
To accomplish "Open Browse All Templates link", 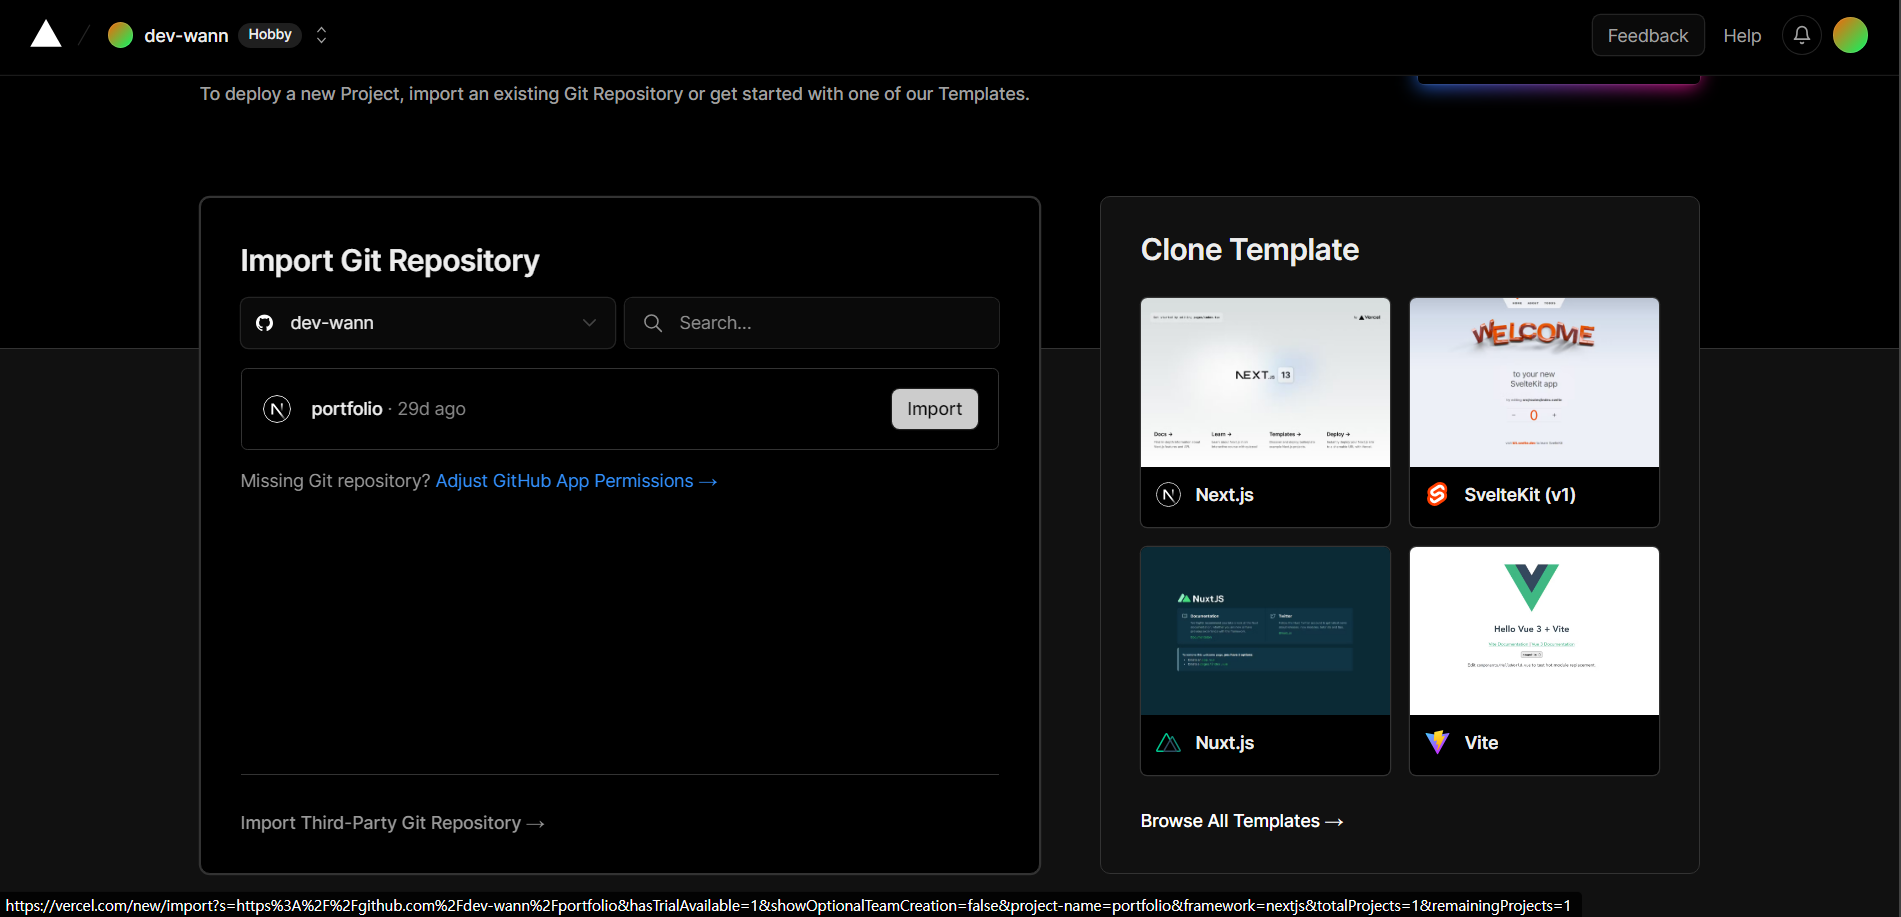I will 1242,821.
